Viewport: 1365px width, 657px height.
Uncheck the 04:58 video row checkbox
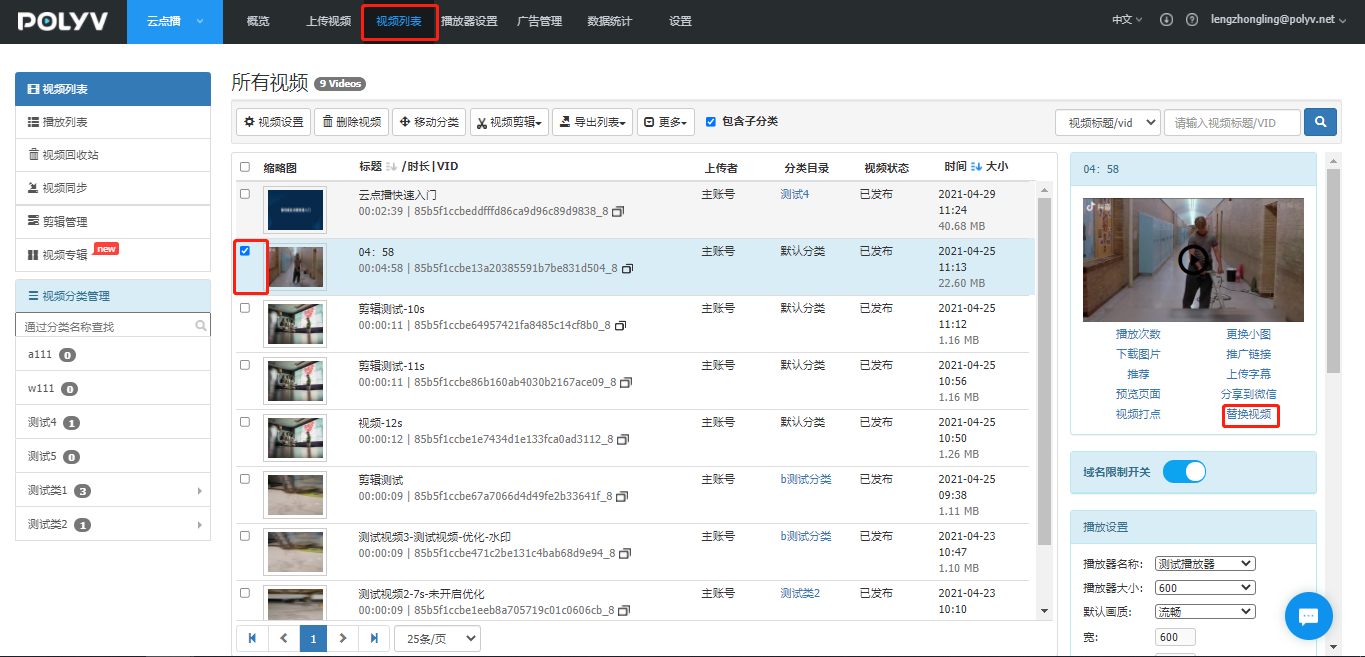click(x=245, y=251)
